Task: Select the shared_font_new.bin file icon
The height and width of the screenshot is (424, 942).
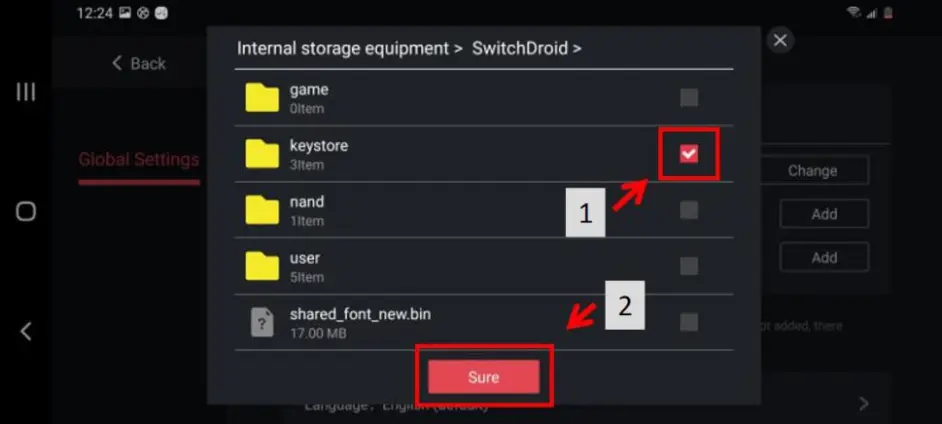Action: point(262,322)
